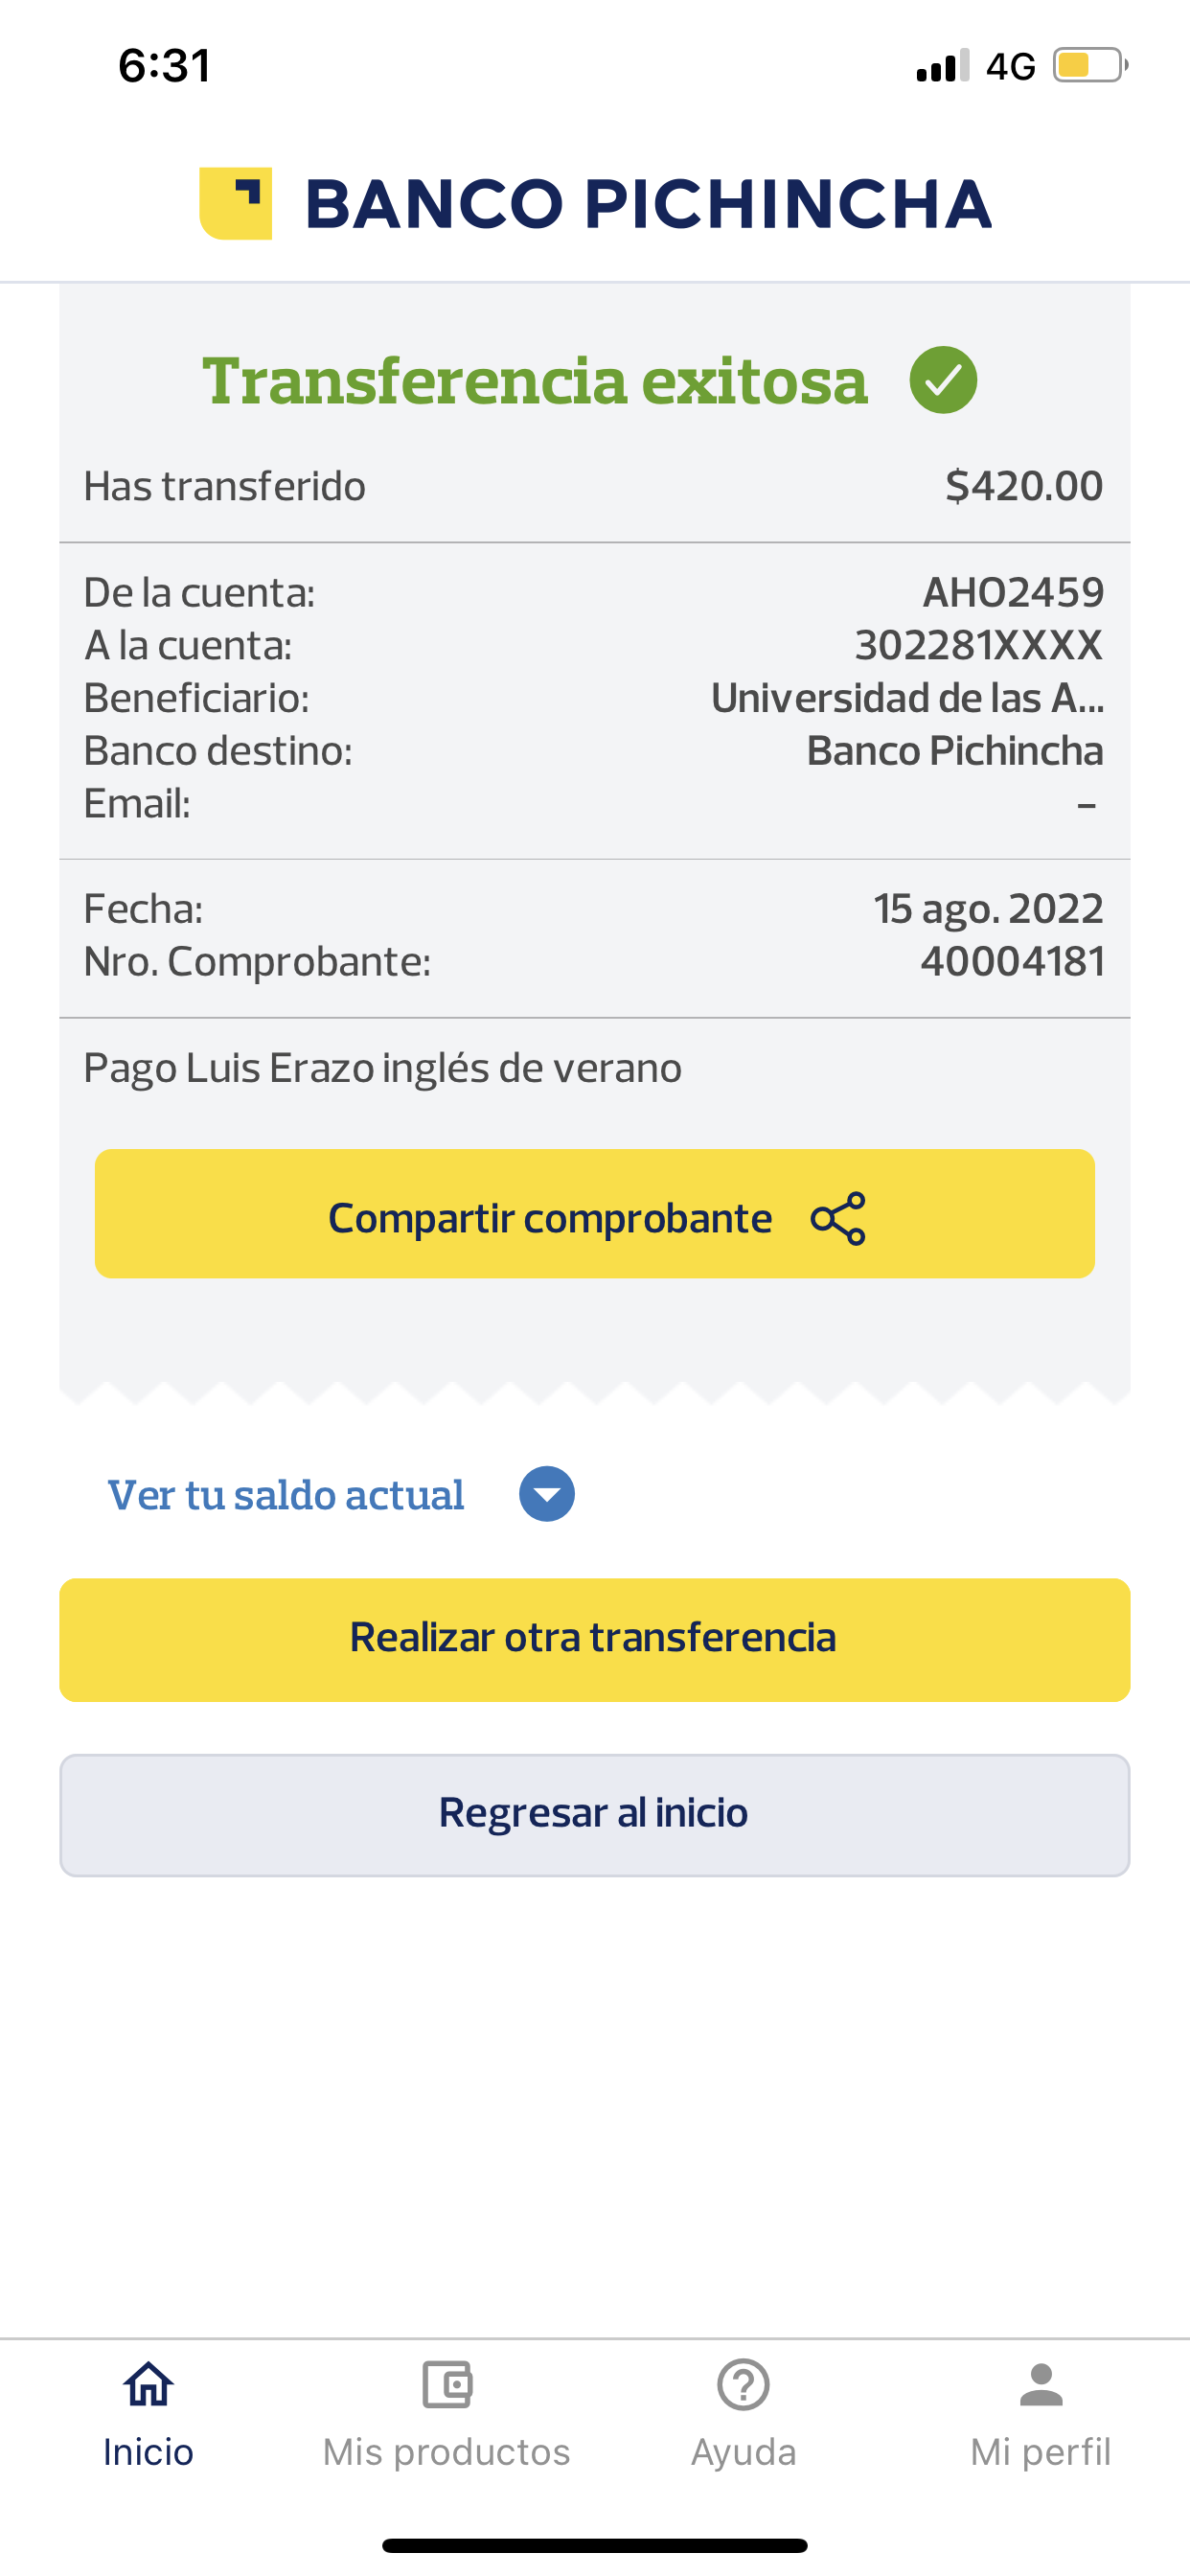Tap the Compartir comprobante button text
Image resolution: width=1190 pixels, height=2576 pixels.
coord(550,1218)
